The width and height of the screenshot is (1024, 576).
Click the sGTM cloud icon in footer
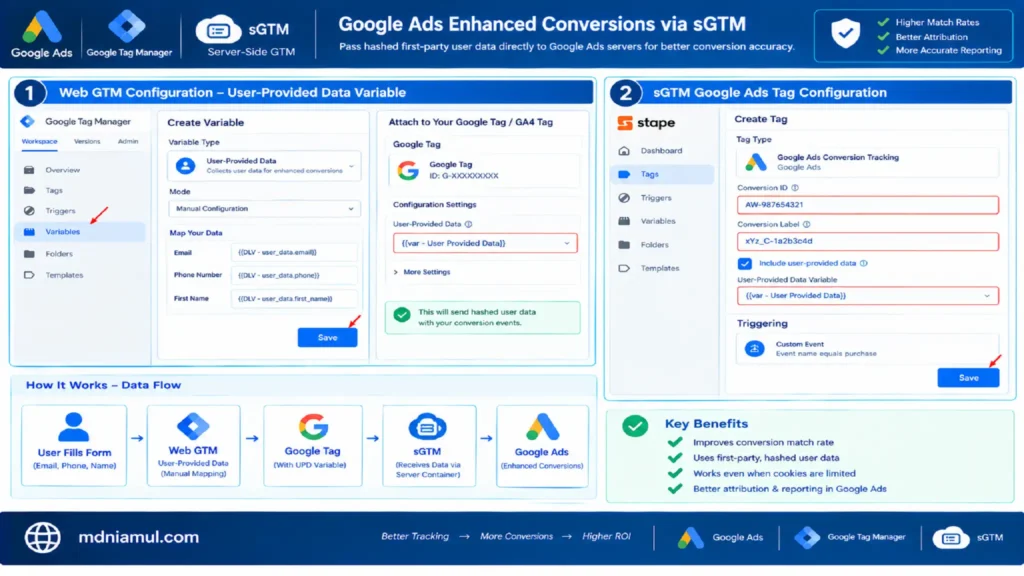coord(950,538)
